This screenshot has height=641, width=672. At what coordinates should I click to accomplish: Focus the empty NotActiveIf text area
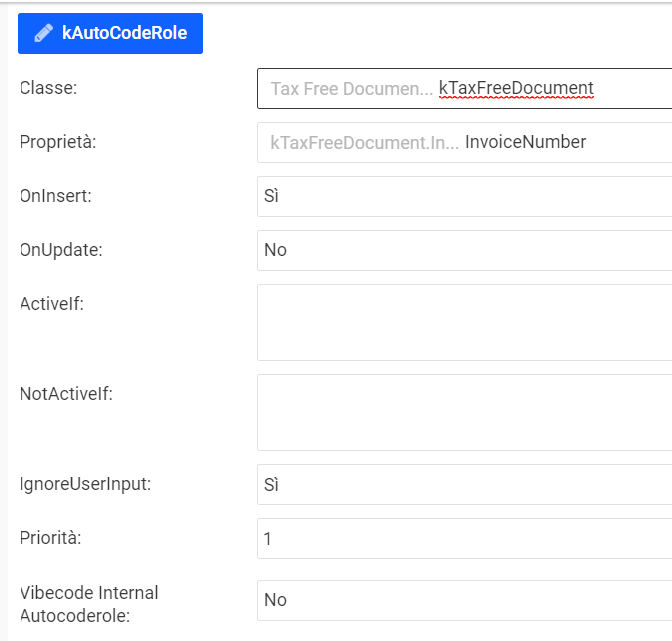(464, 412)
